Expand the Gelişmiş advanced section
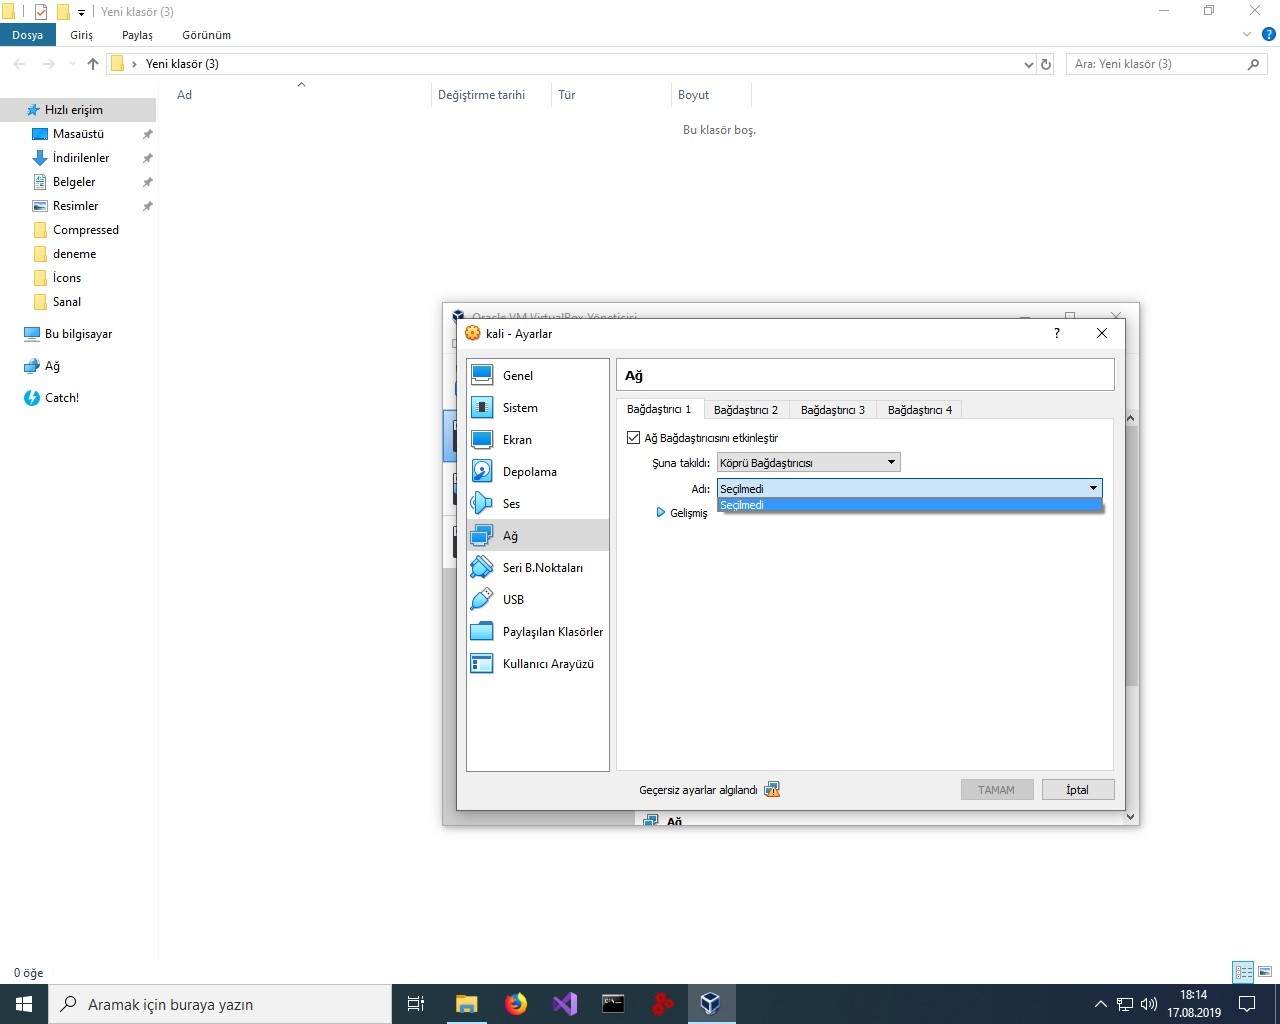 682,513
